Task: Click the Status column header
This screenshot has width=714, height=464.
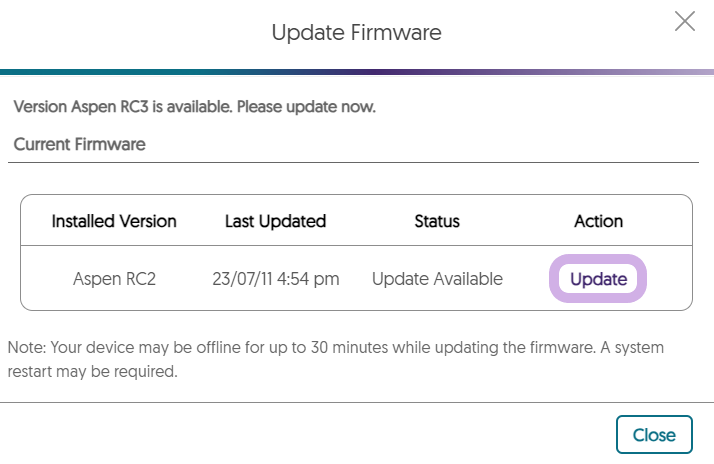Action: point(437,221)
